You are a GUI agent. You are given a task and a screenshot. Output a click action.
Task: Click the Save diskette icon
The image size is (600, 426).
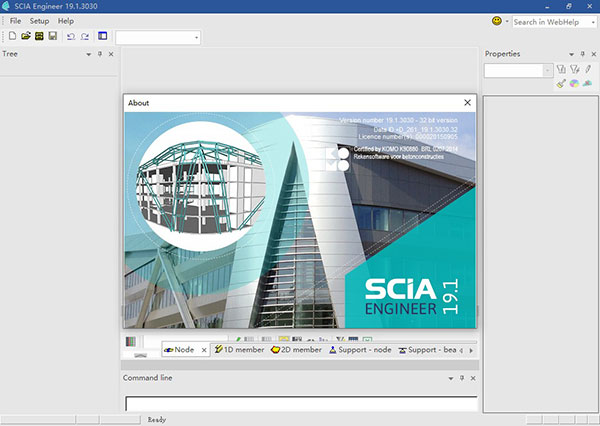point(52,37)
